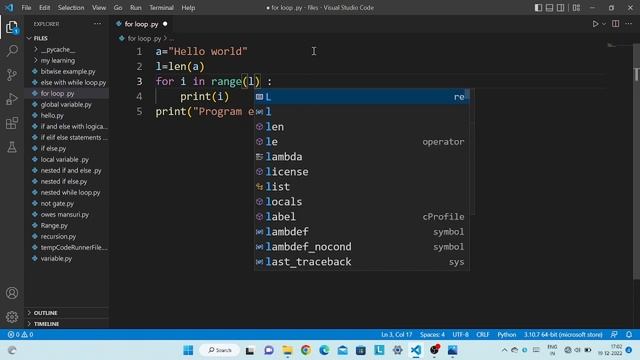Open the Run menu

click(136, 8)
